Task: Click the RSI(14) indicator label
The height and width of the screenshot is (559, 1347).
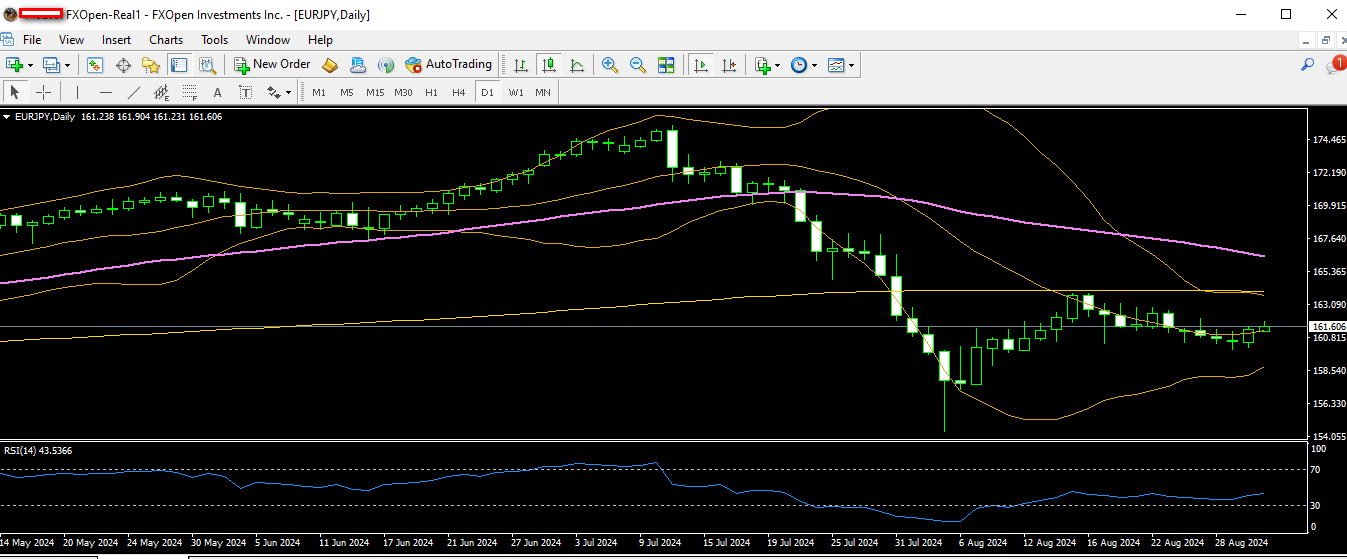Action: point(38,450)
